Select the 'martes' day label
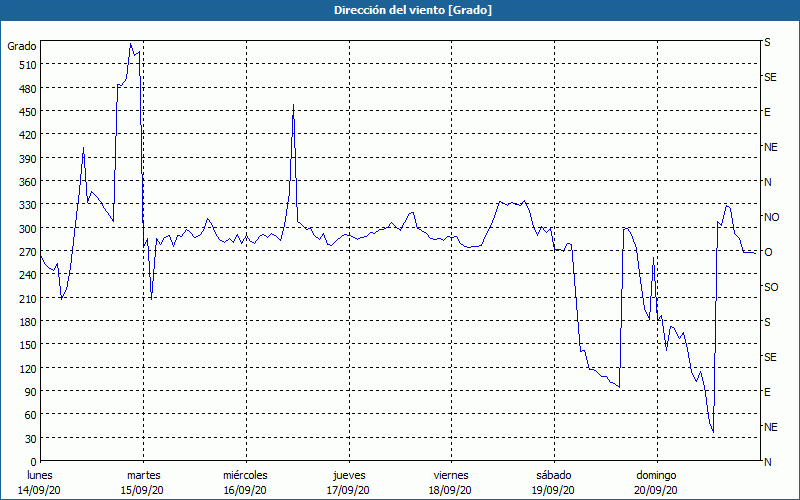 pos(144,476)
